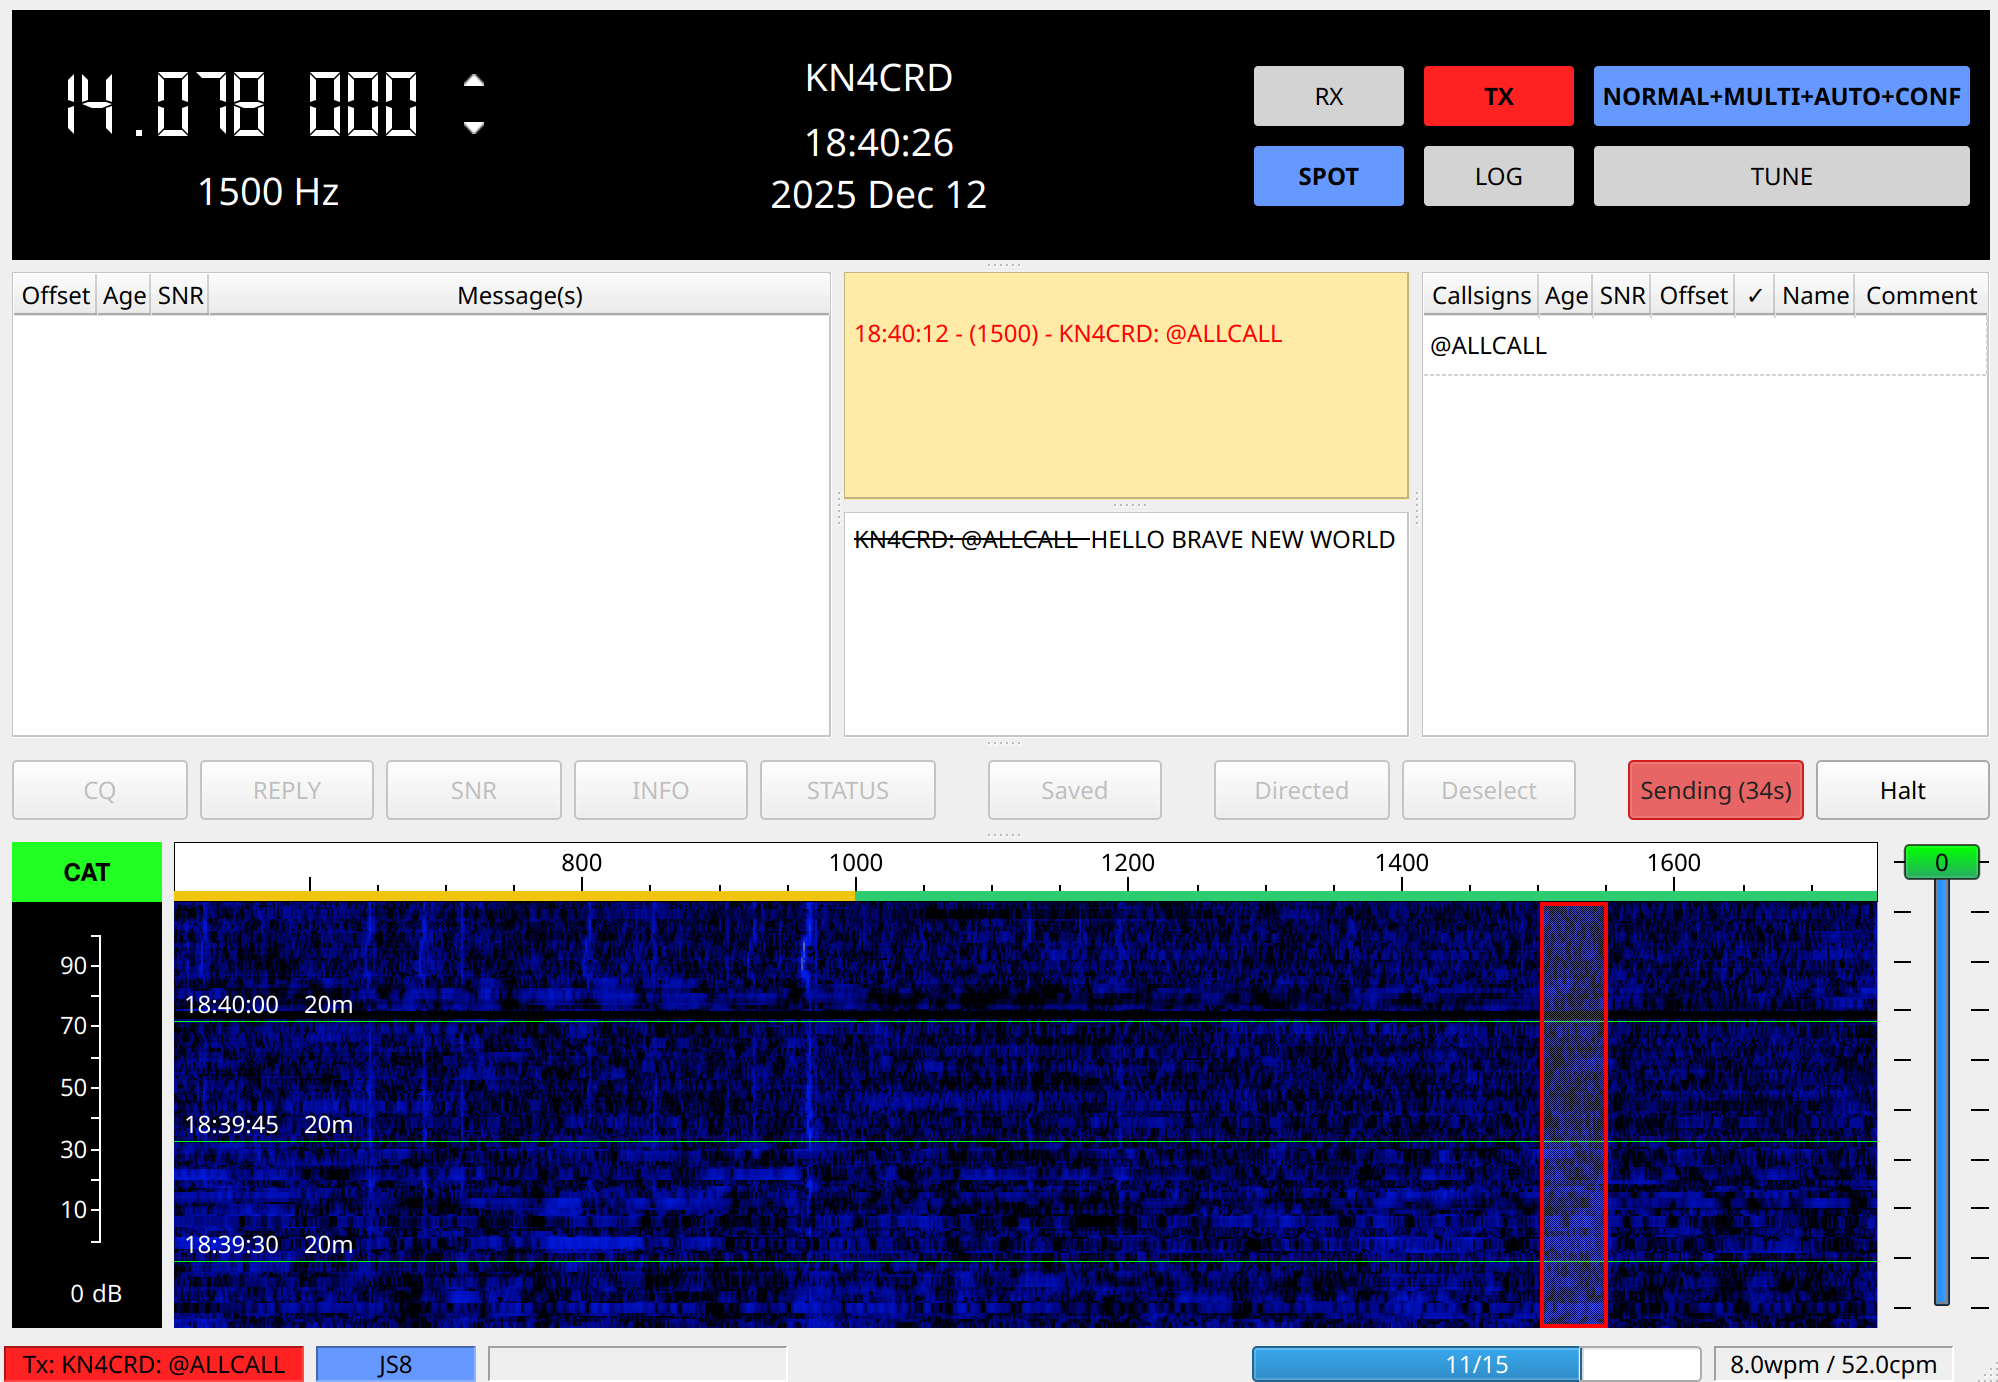Click the Sending (34s) button
The image size is (1998, 1382).
(x=1714, y=790)
